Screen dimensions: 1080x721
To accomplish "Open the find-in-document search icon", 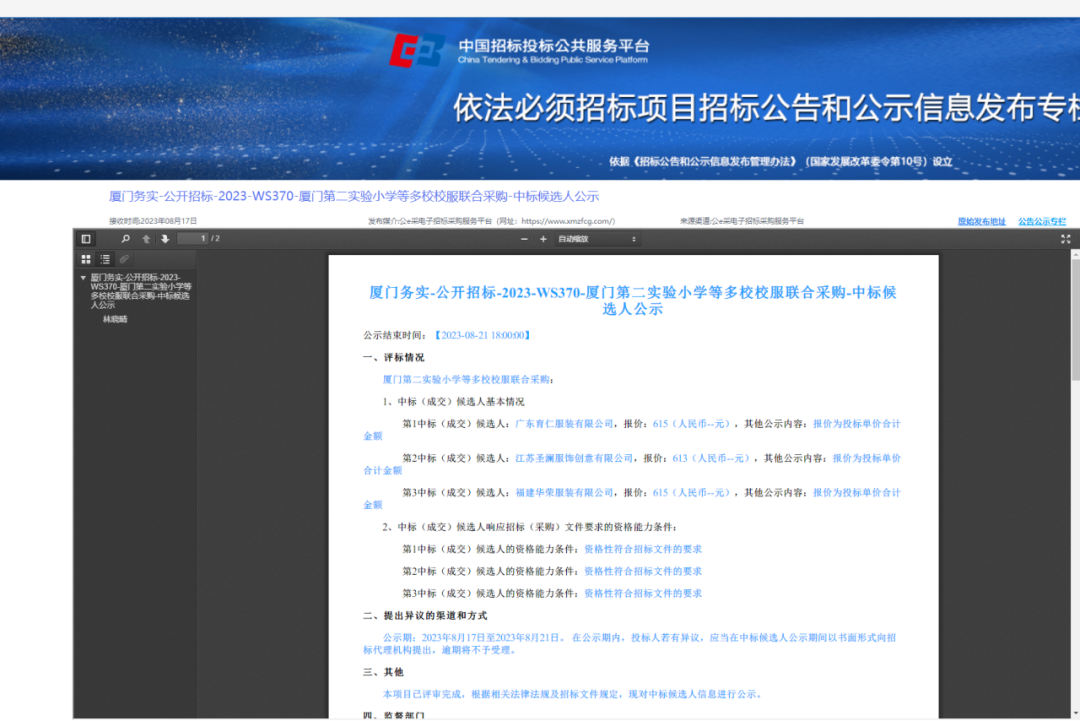I will click(x=125, y=239).
